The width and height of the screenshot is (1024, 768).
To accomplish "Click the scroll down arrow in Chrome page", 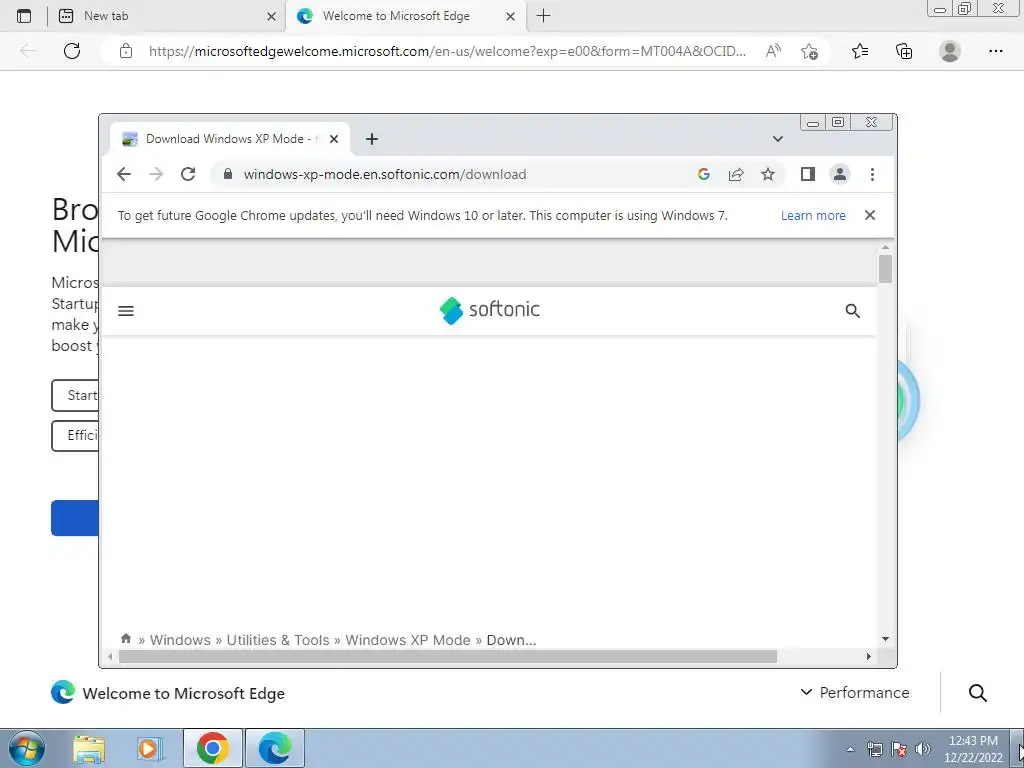I will pyautogui.click(x=886, y=639).
